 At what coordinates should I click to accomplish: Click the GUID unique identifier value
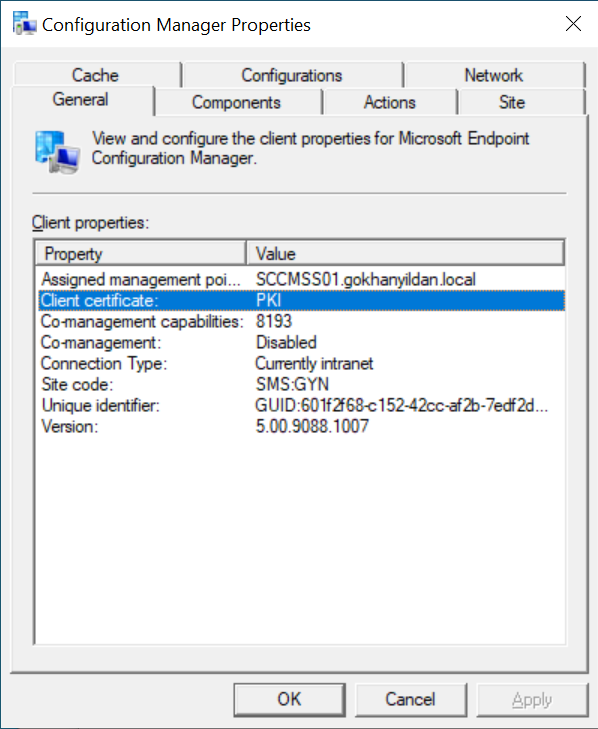pos(401,405)
